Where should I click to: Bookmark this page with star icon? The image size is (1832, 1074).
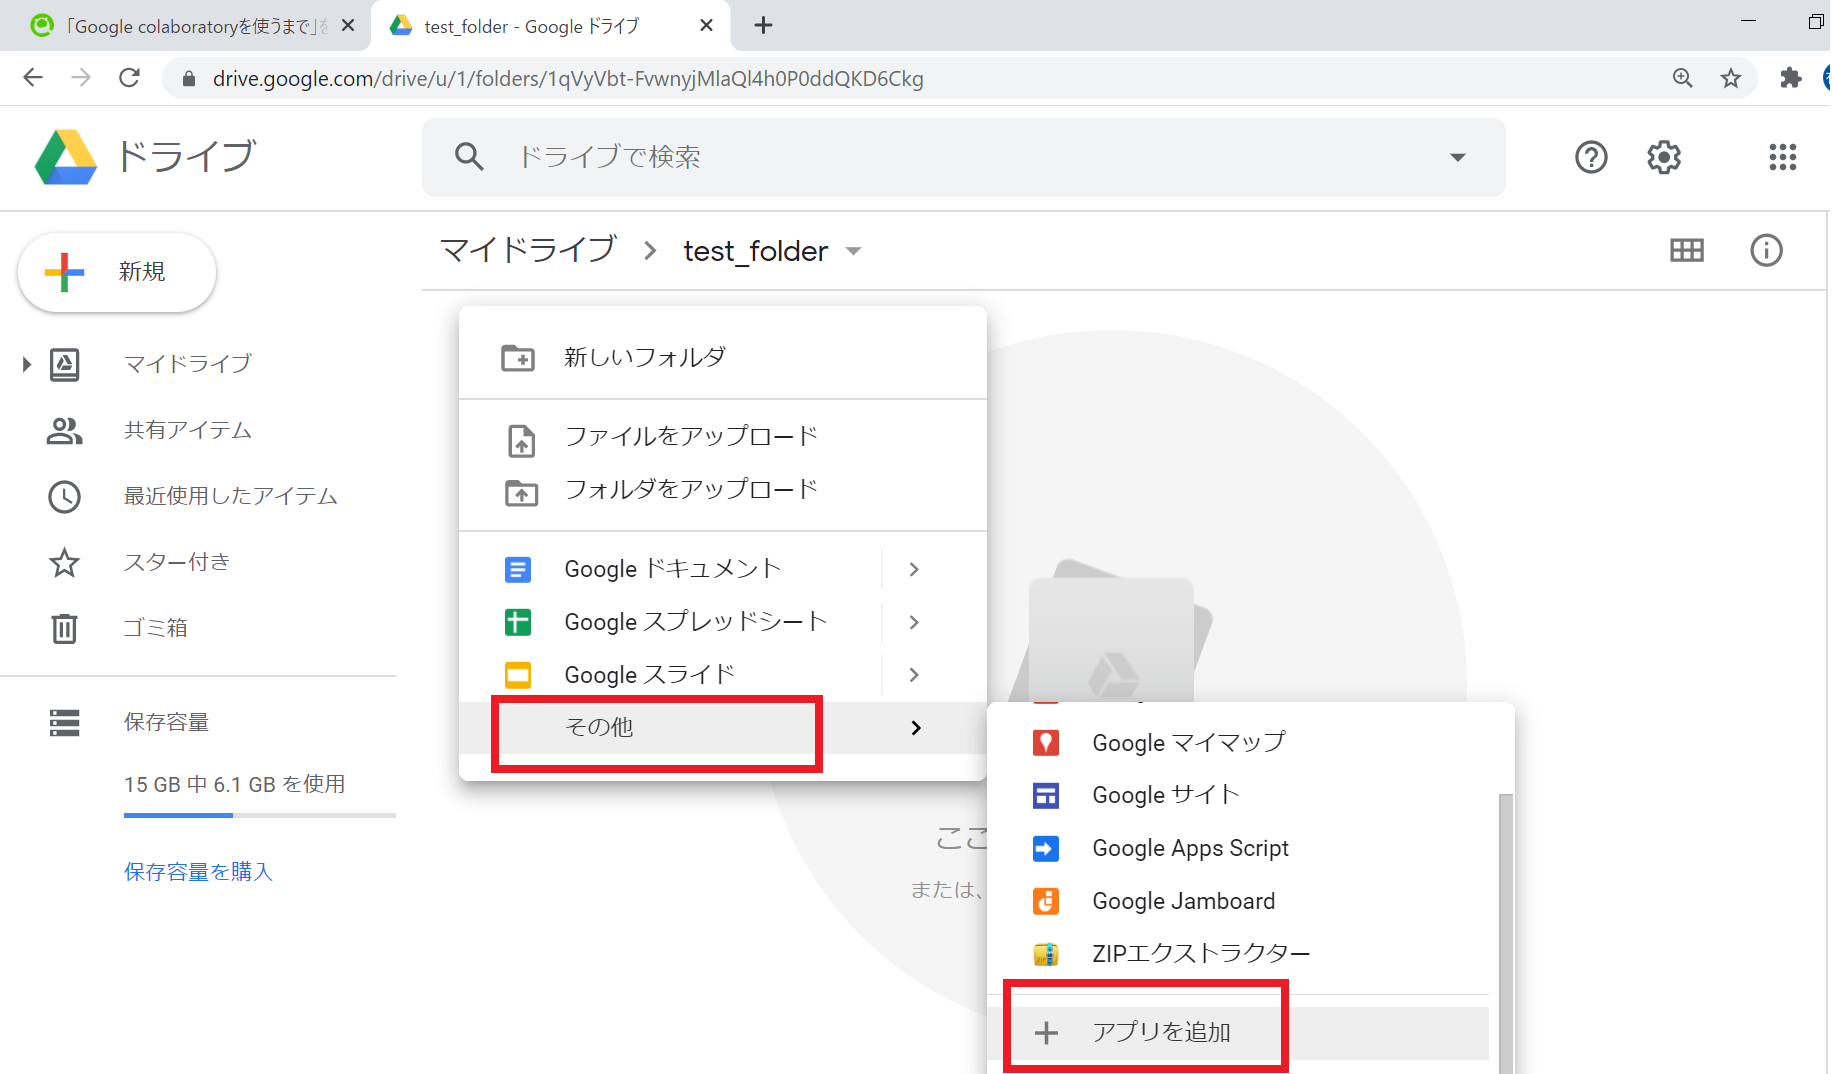[x=1731, y=78]
